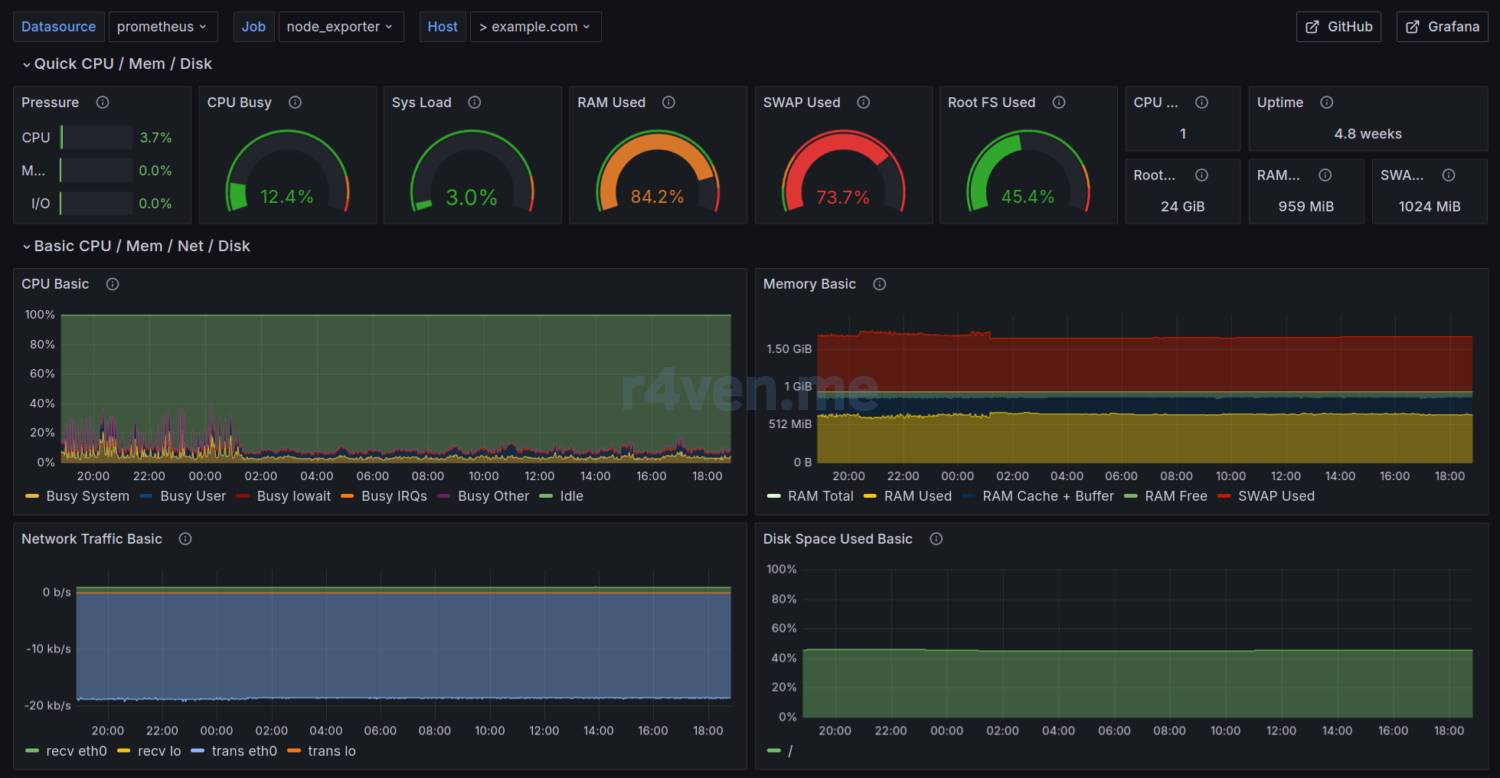Open the Job node_exporter dropdown
The image size is (1500, 778).
tap(340, 27)
